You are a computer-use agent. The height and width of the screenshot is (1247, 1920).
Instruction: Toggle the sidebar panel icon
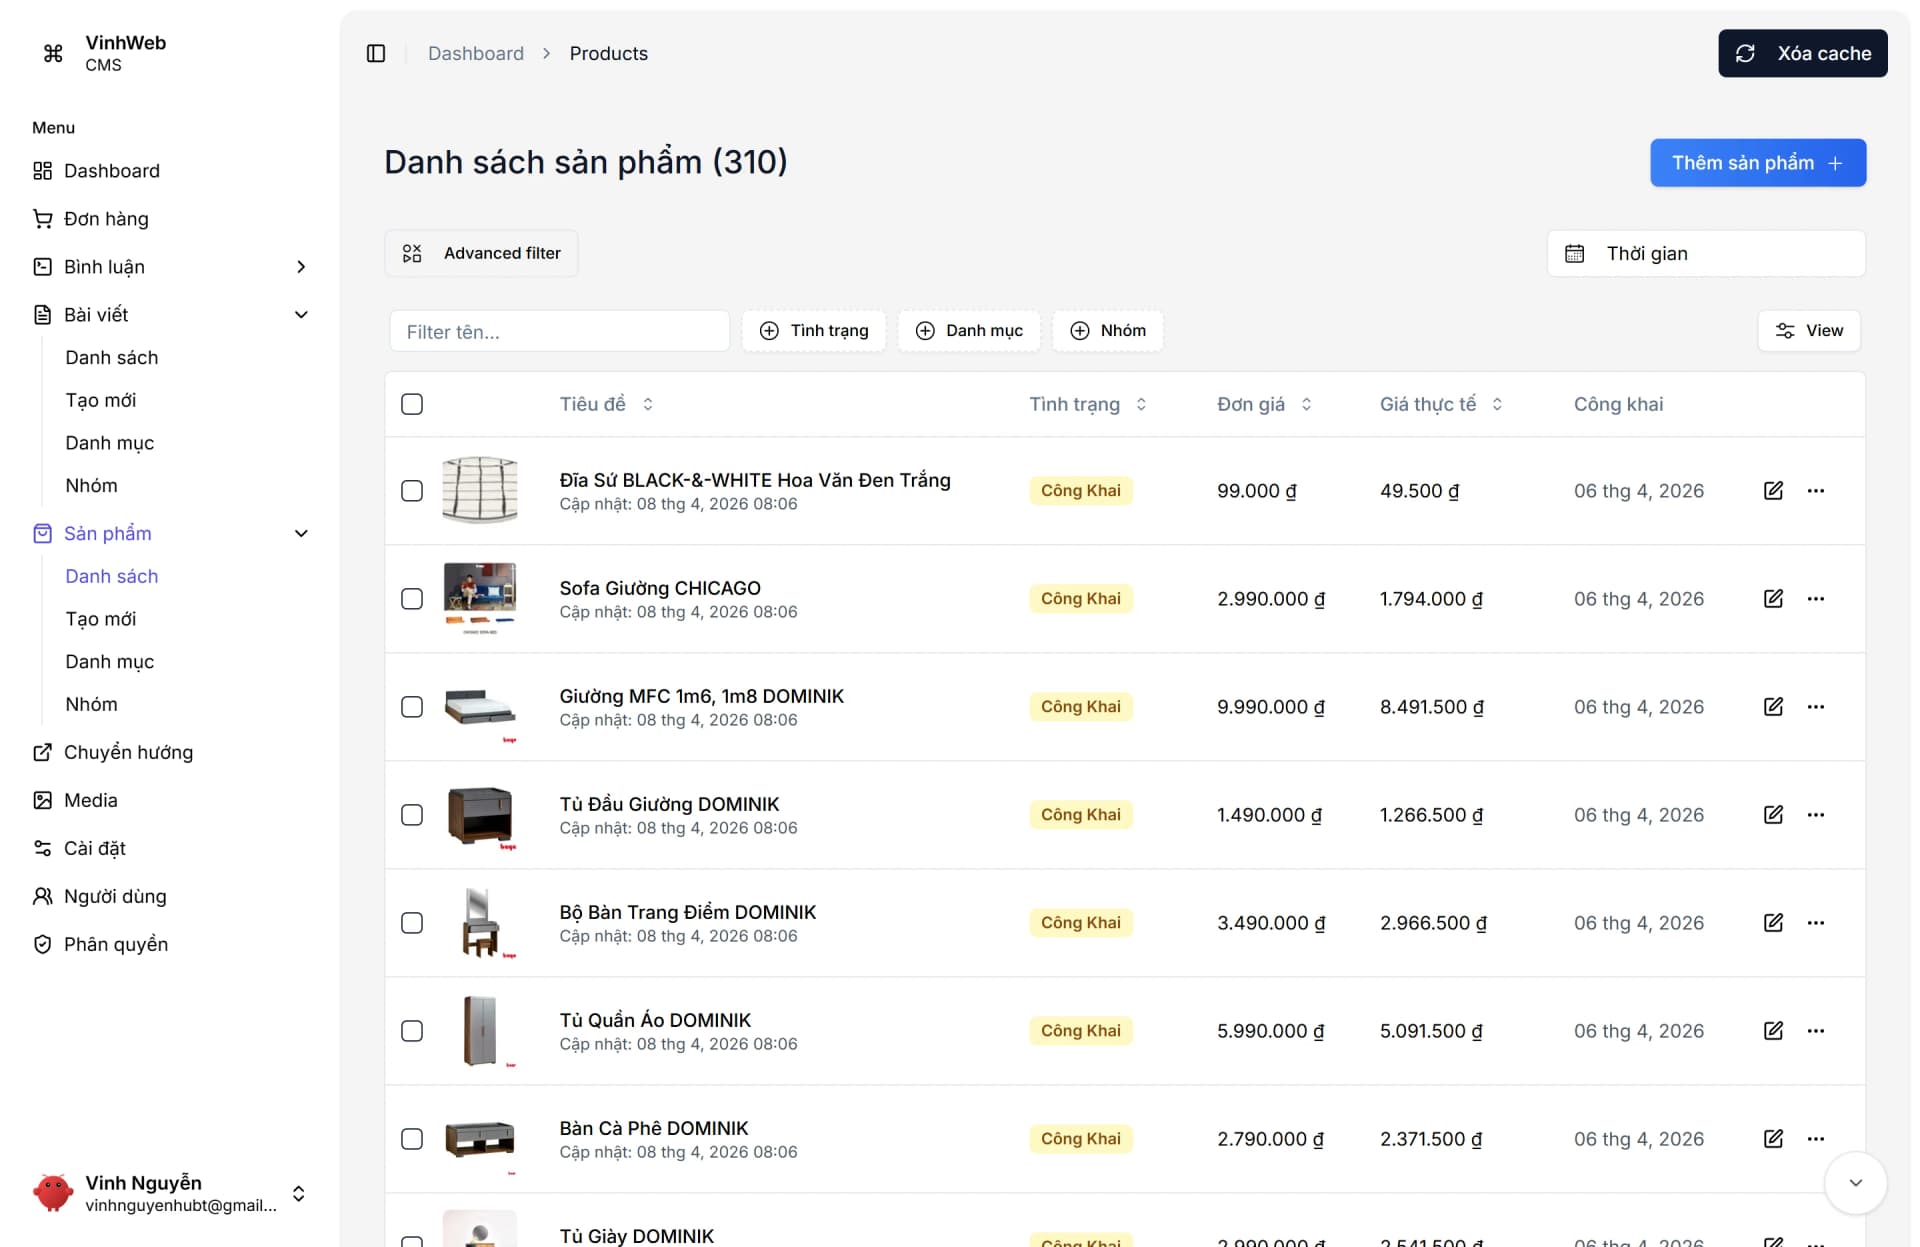tap(376, 53)
